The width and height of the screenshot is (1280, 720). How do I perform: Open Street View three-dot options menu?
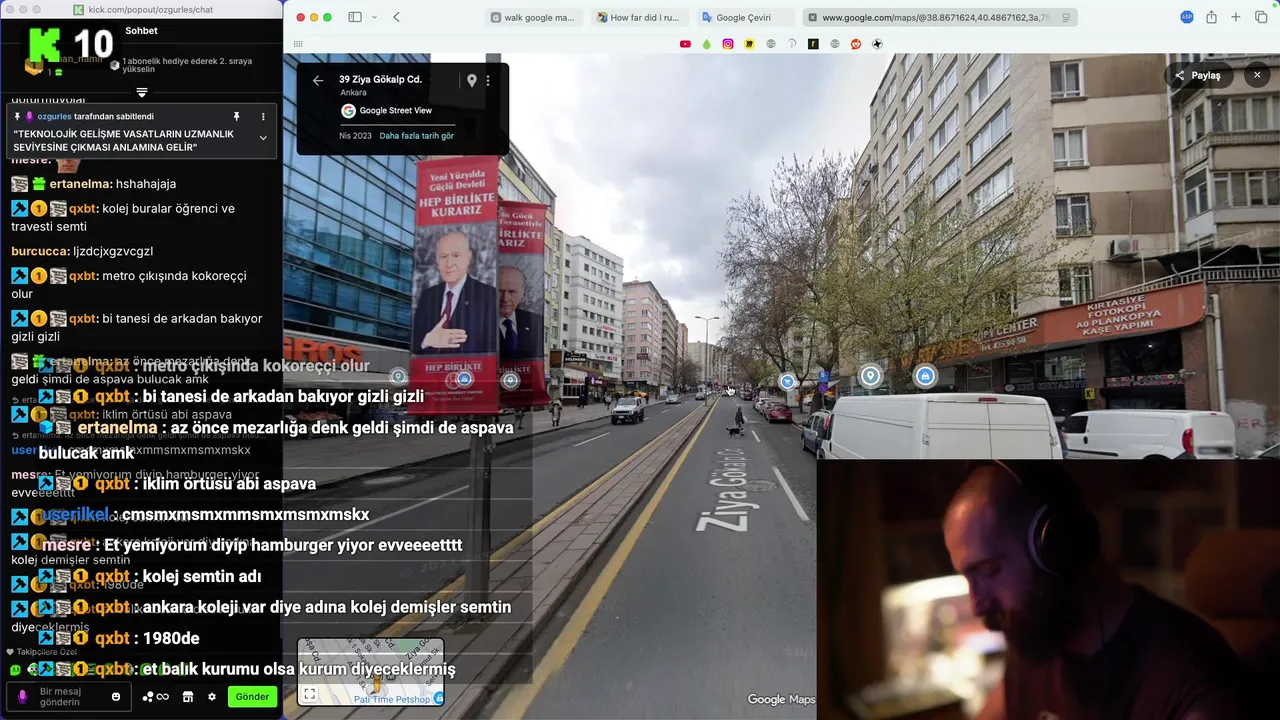tap(488, 81)
